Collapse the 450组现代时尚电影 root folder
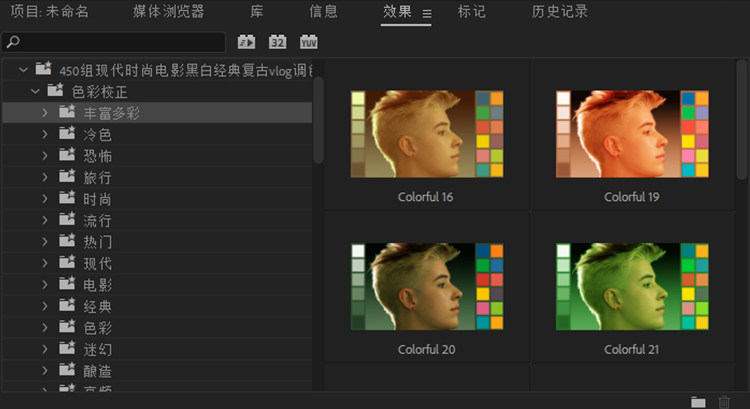Screen dimensions: 750x409 click(x=23, y=70)
